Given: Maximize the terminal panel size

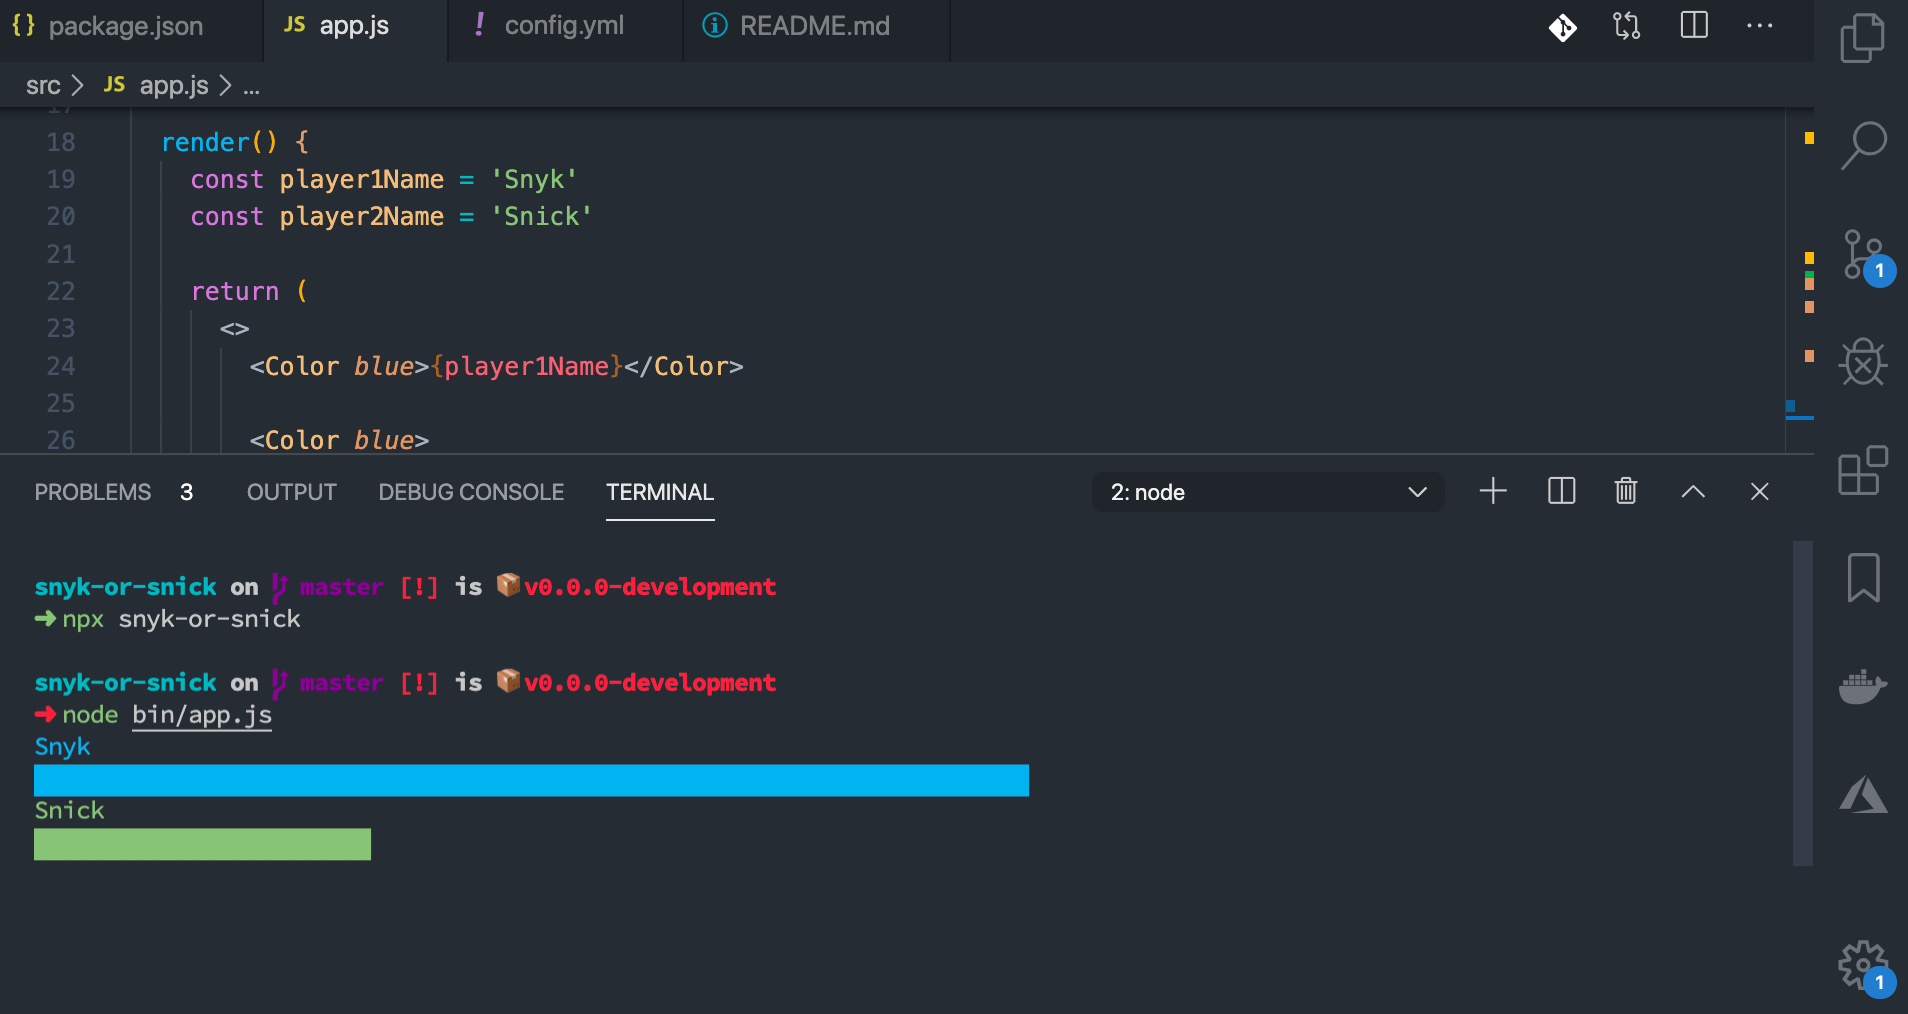Looking at the screenshot, I should coord(1693,491).
